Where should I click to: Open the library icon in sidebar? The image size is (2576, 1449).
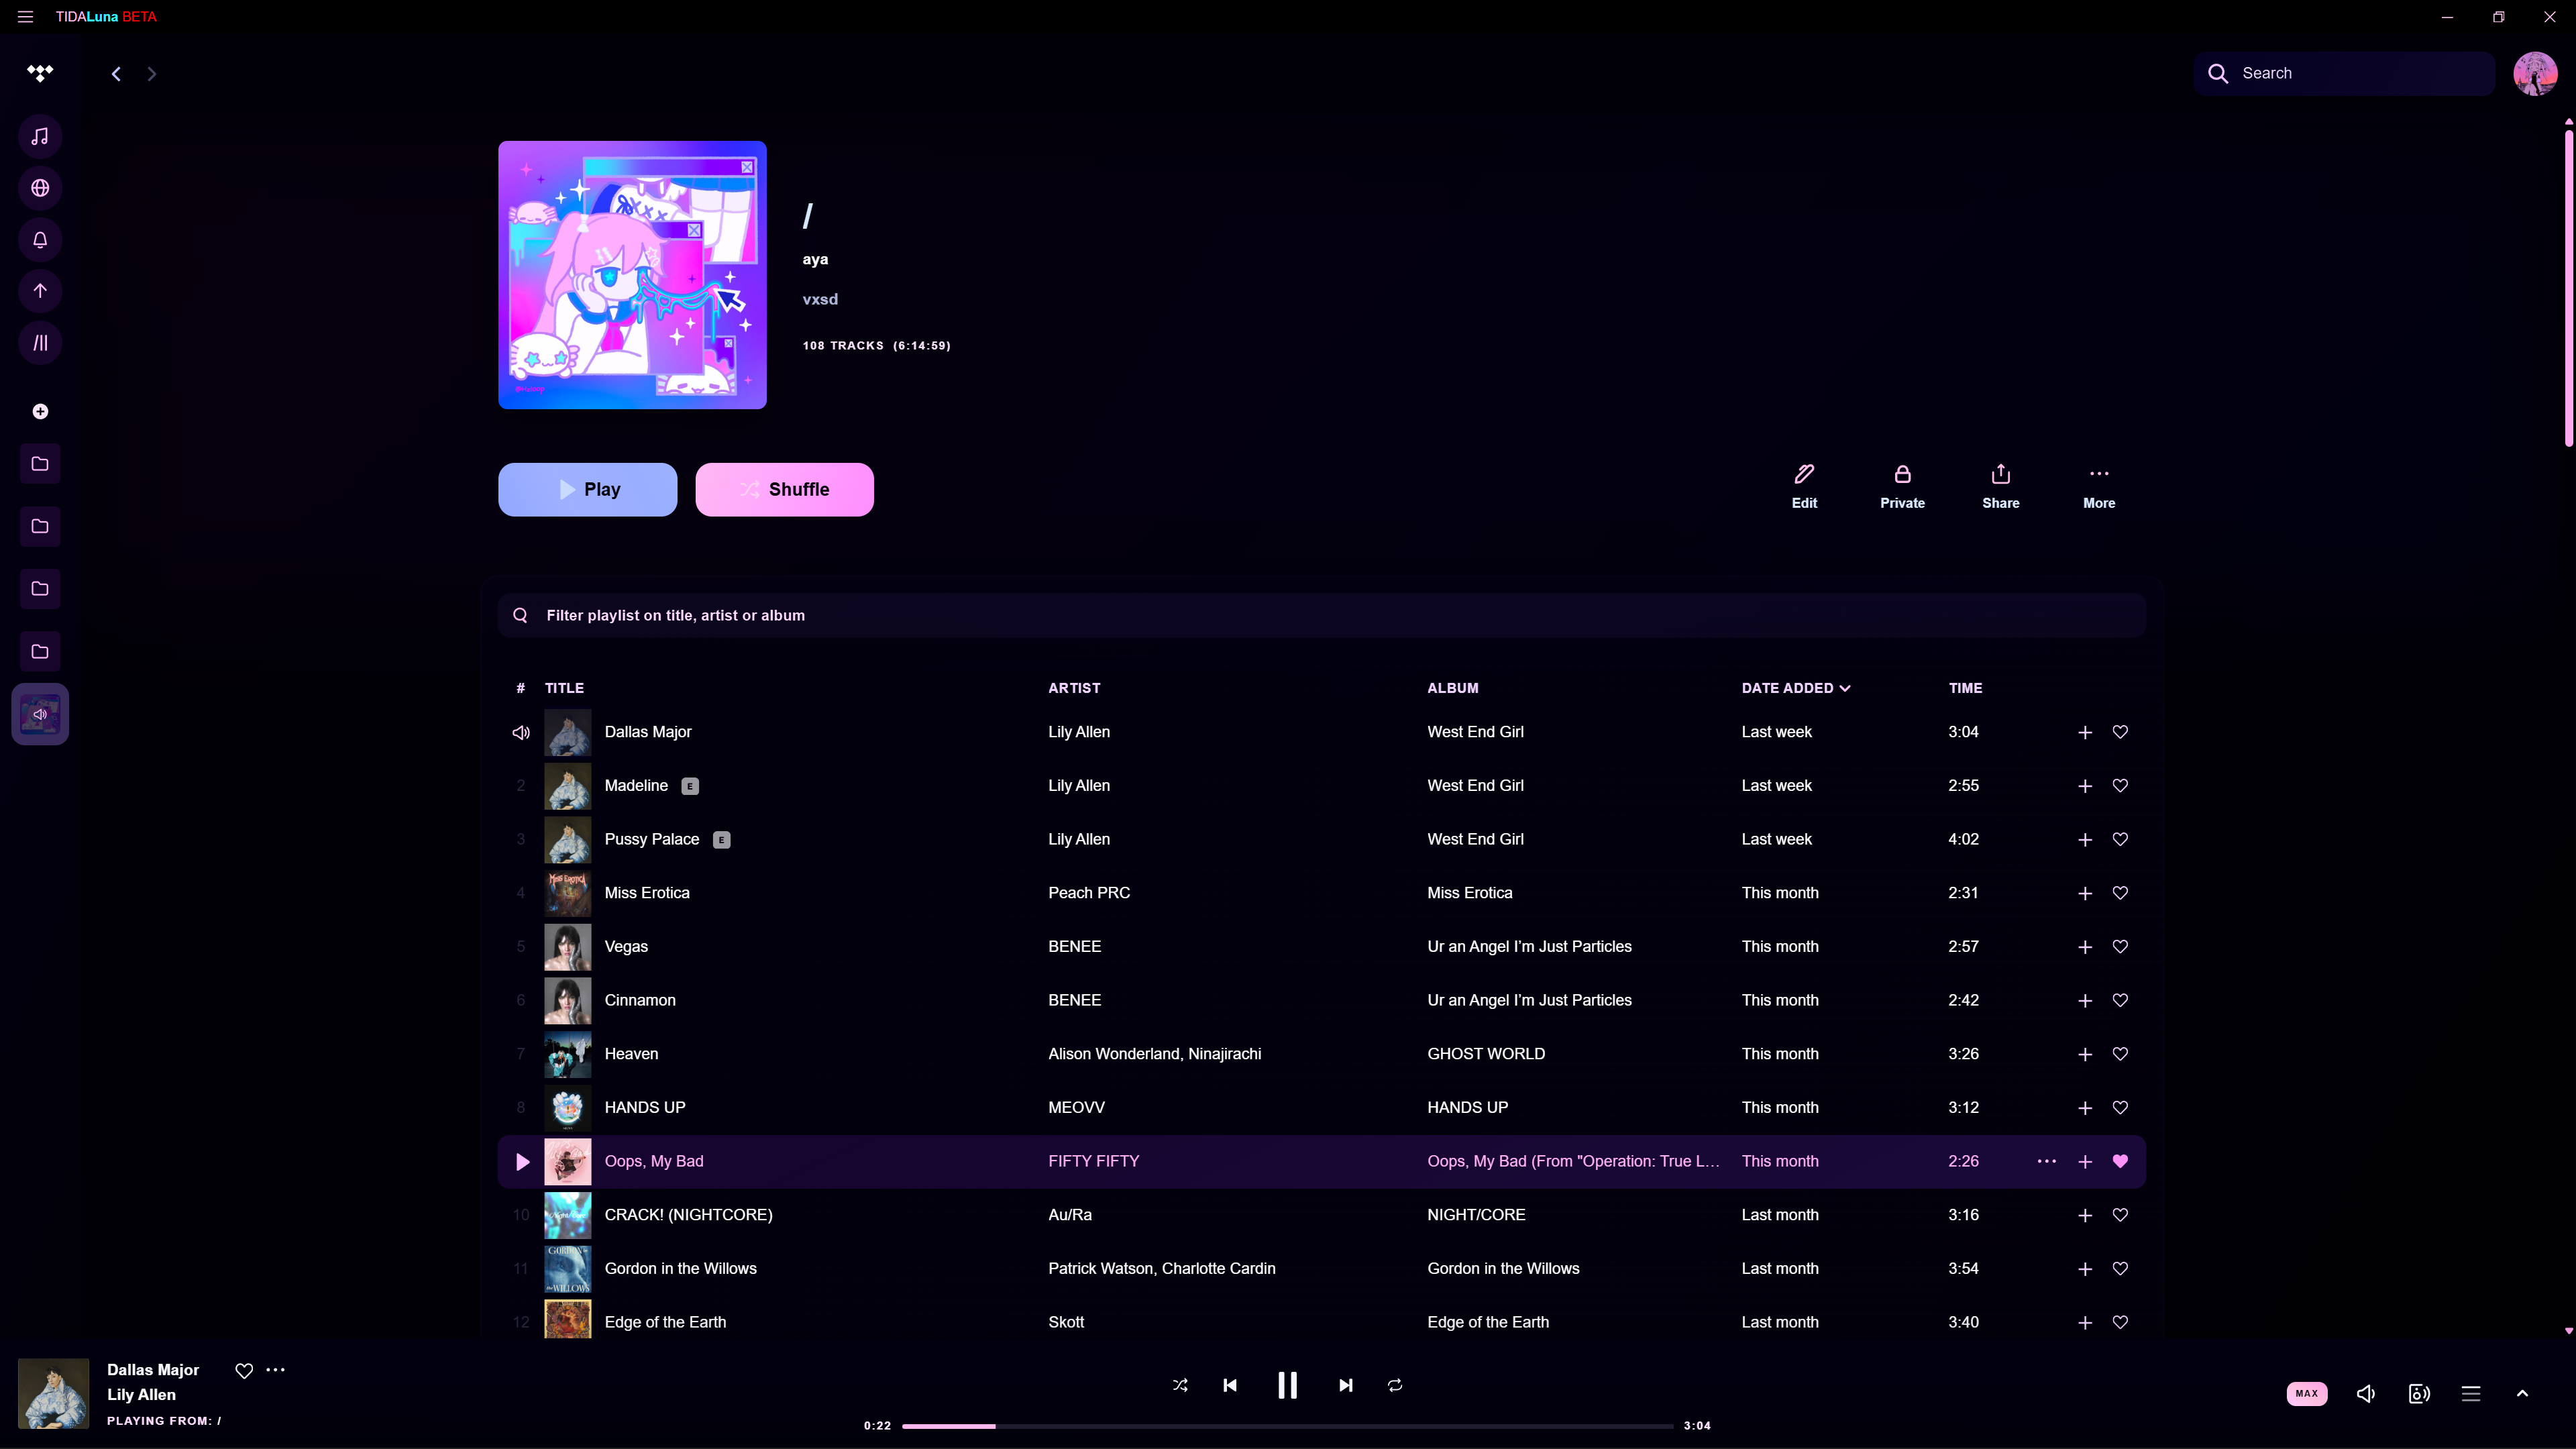point(40,343)
